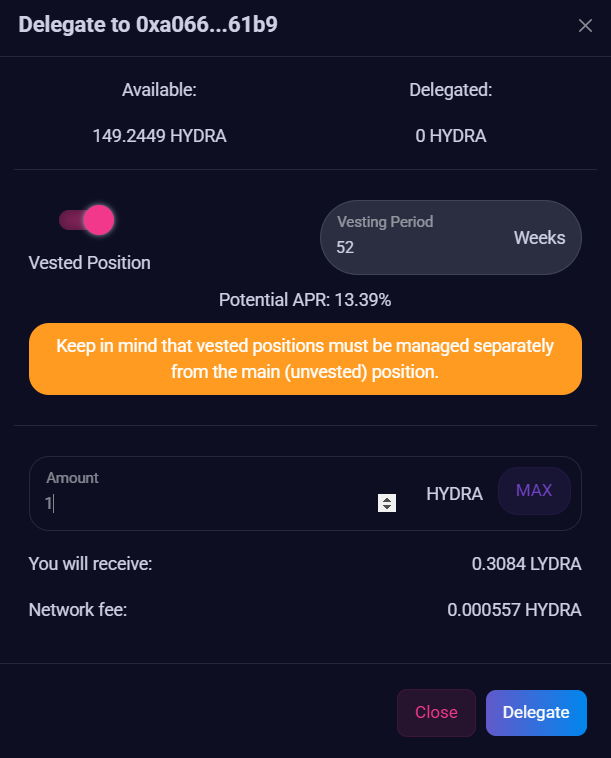Click the HYDRA currency label beside Amount
The image size is (611, 758).
point(454,493)
